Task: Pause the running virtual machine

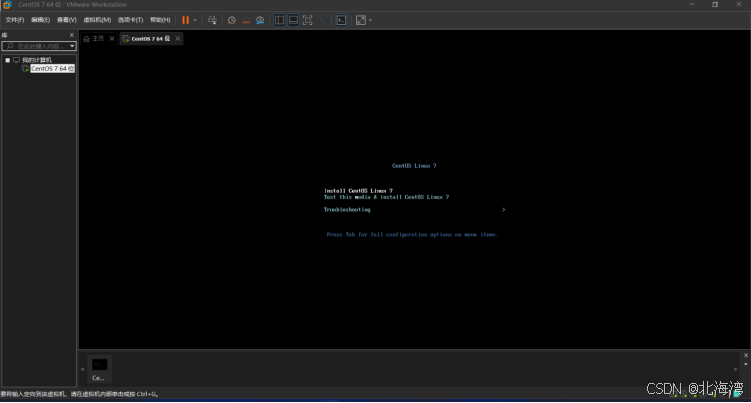Action: (x=185, y=20)
